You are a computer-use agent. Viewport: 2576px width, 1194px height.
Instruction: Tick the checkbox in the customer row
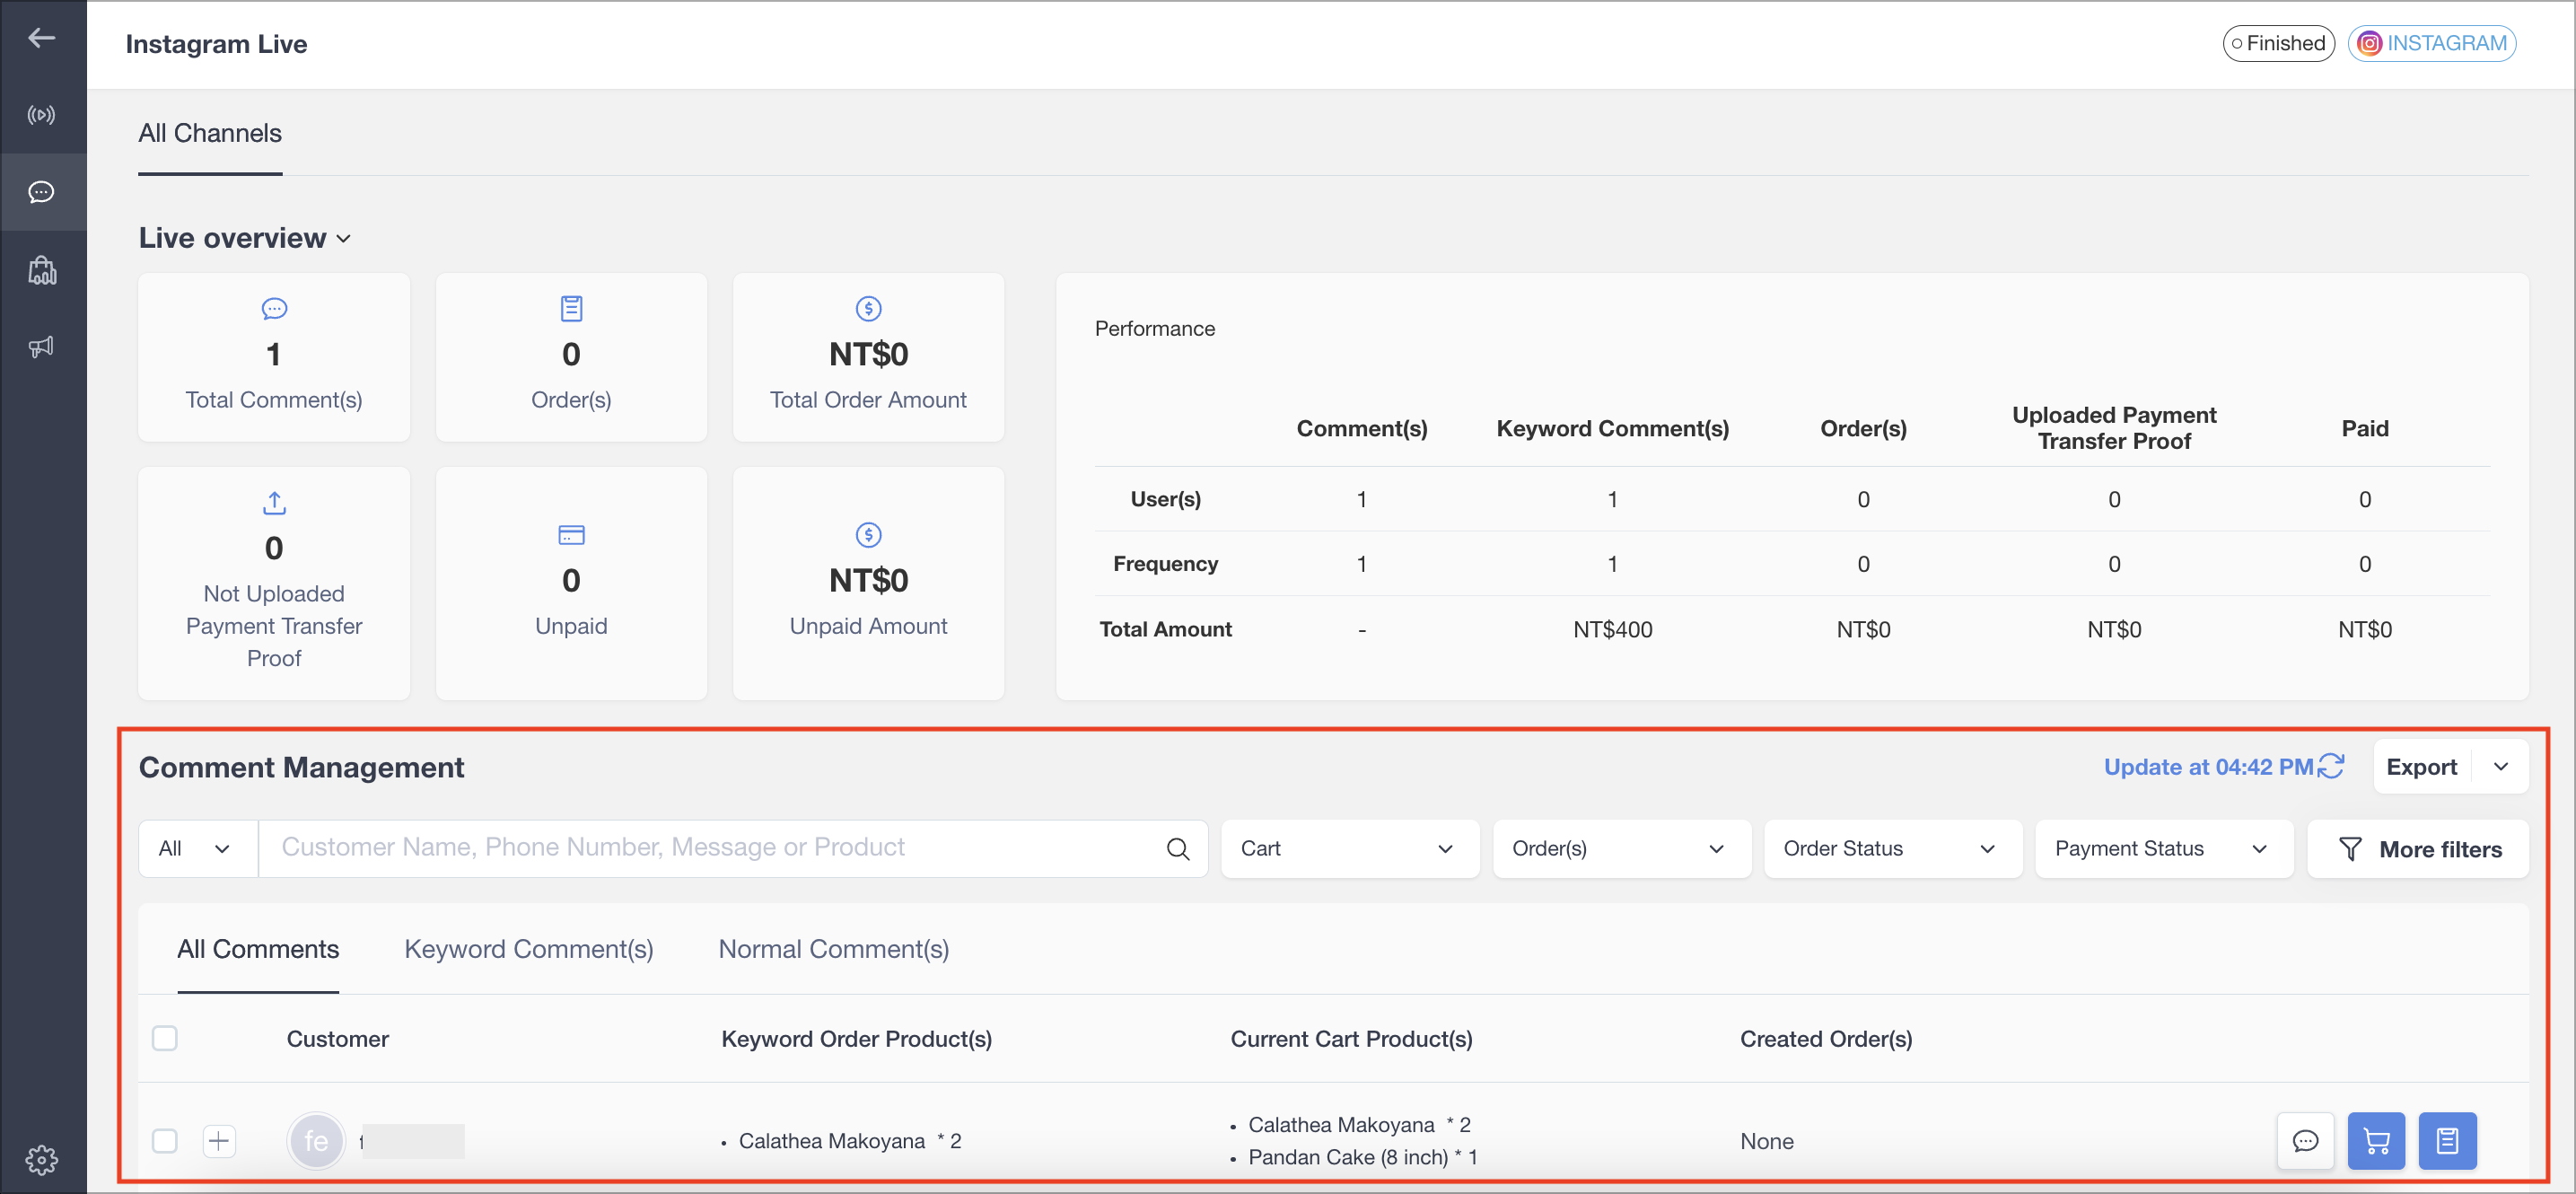click(x=165, y=1141)
